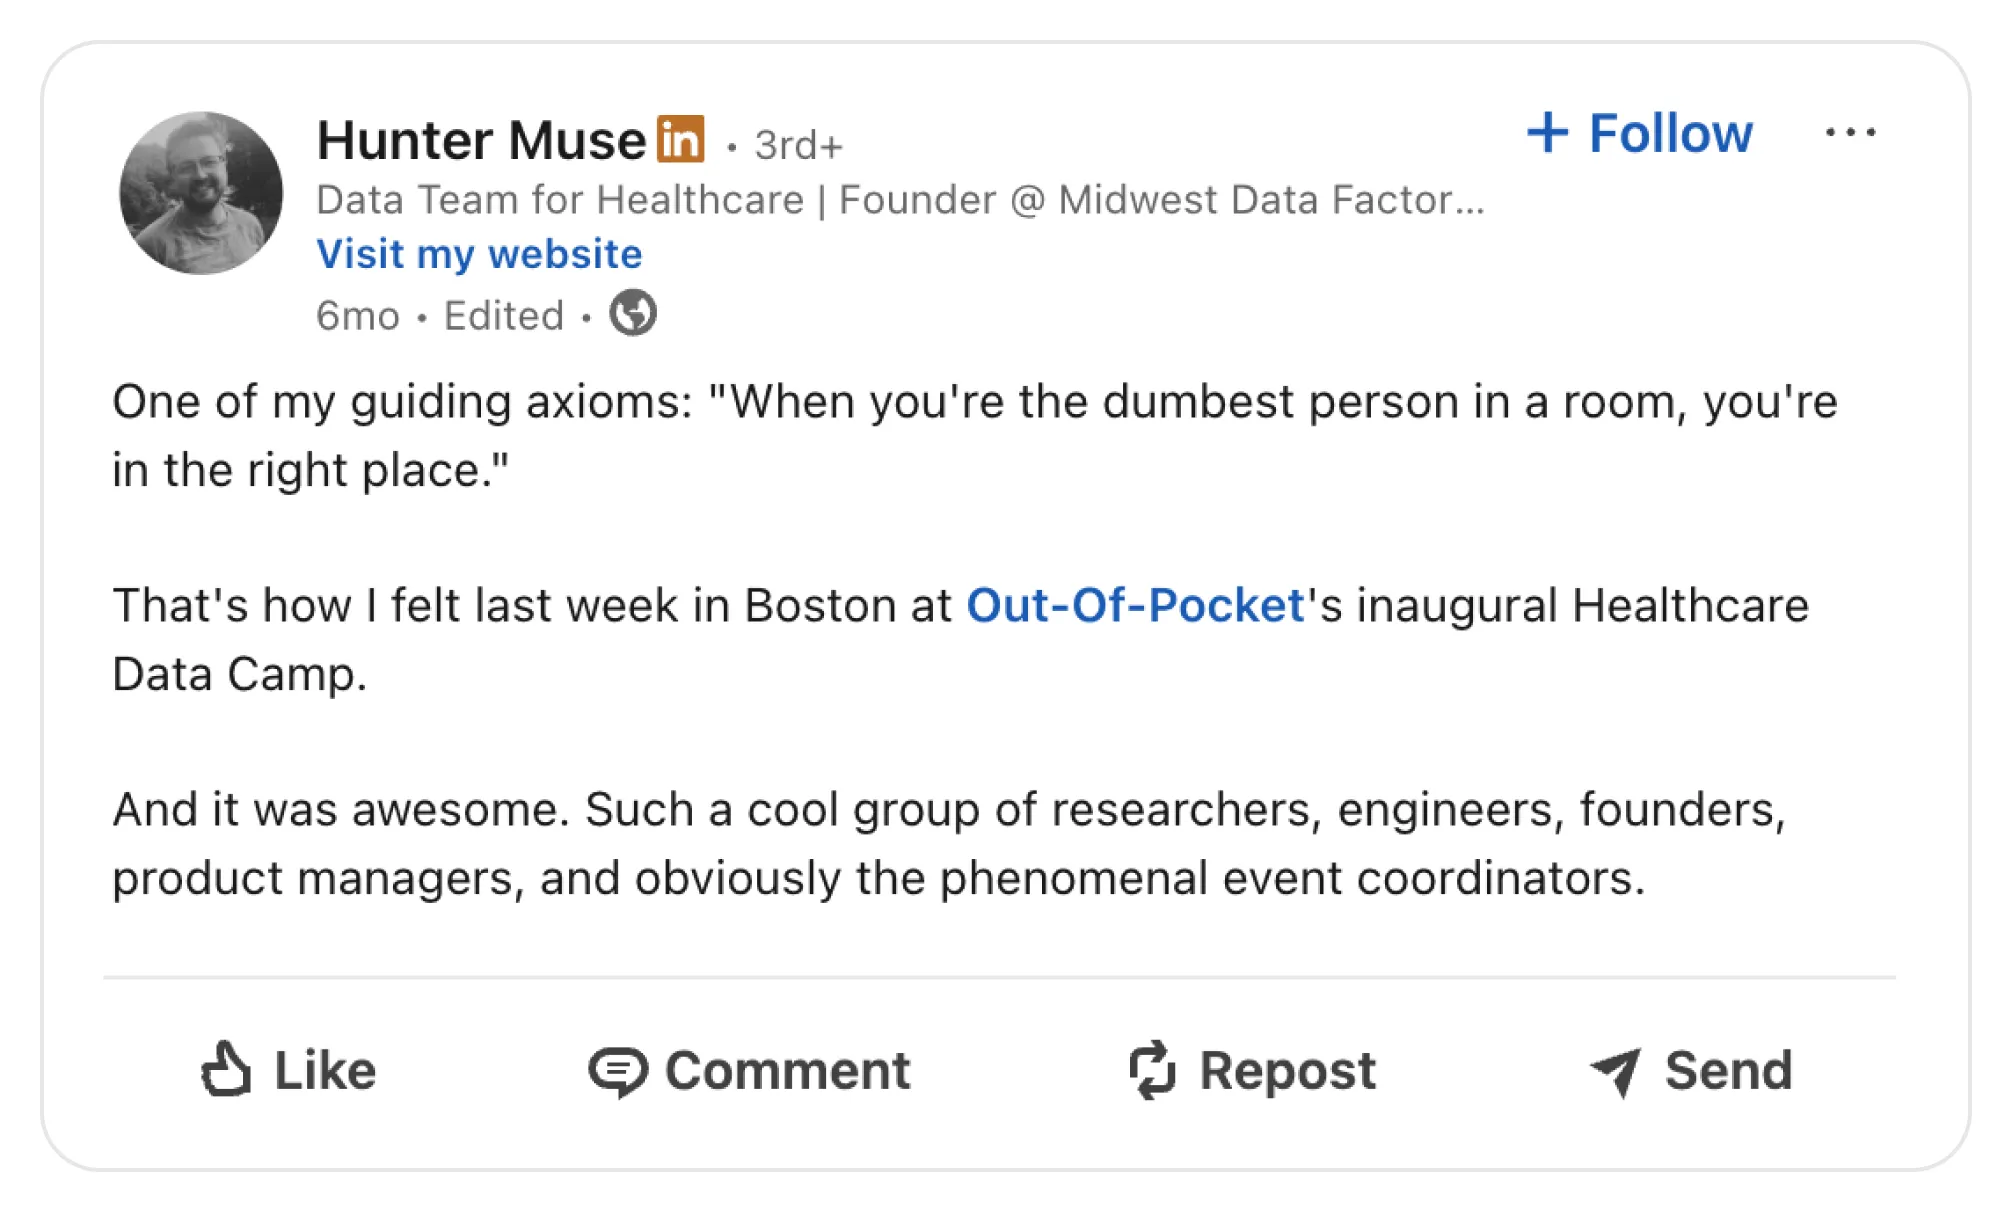Visit my website link
Viewport: 2012px width, 1212px height.
478,253
